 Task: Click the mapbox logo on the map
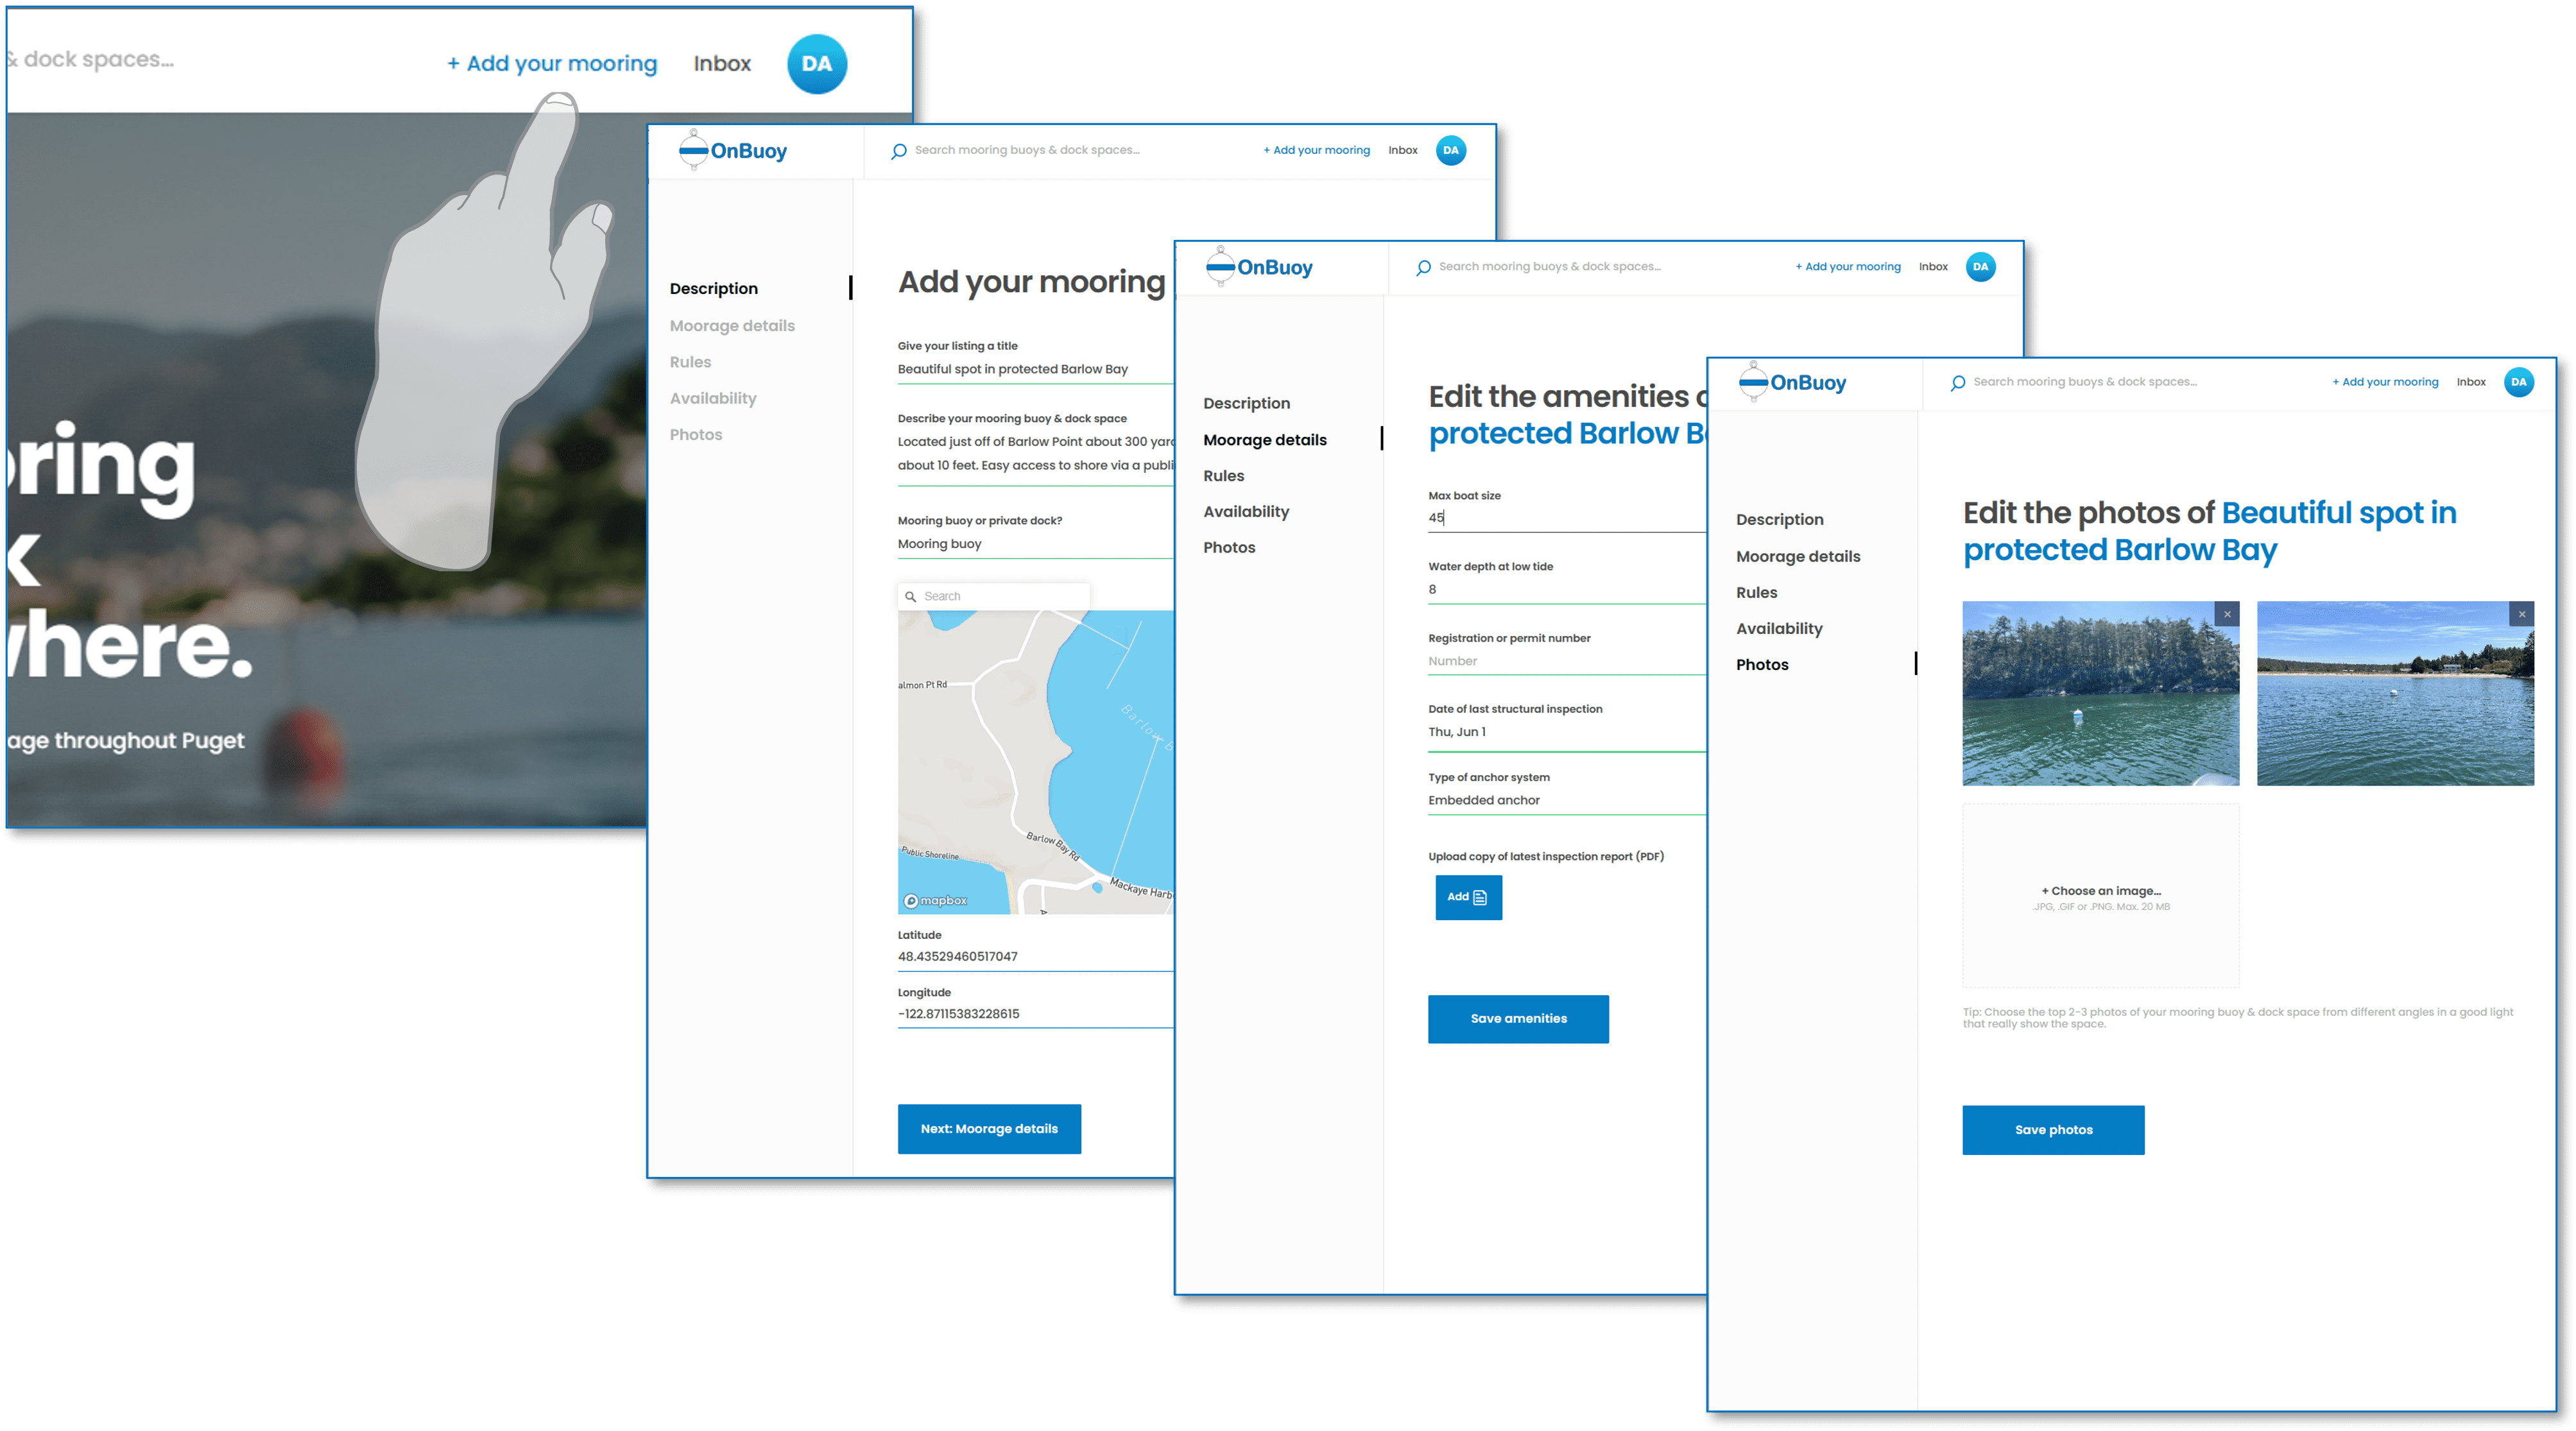[x=936, y=901]
